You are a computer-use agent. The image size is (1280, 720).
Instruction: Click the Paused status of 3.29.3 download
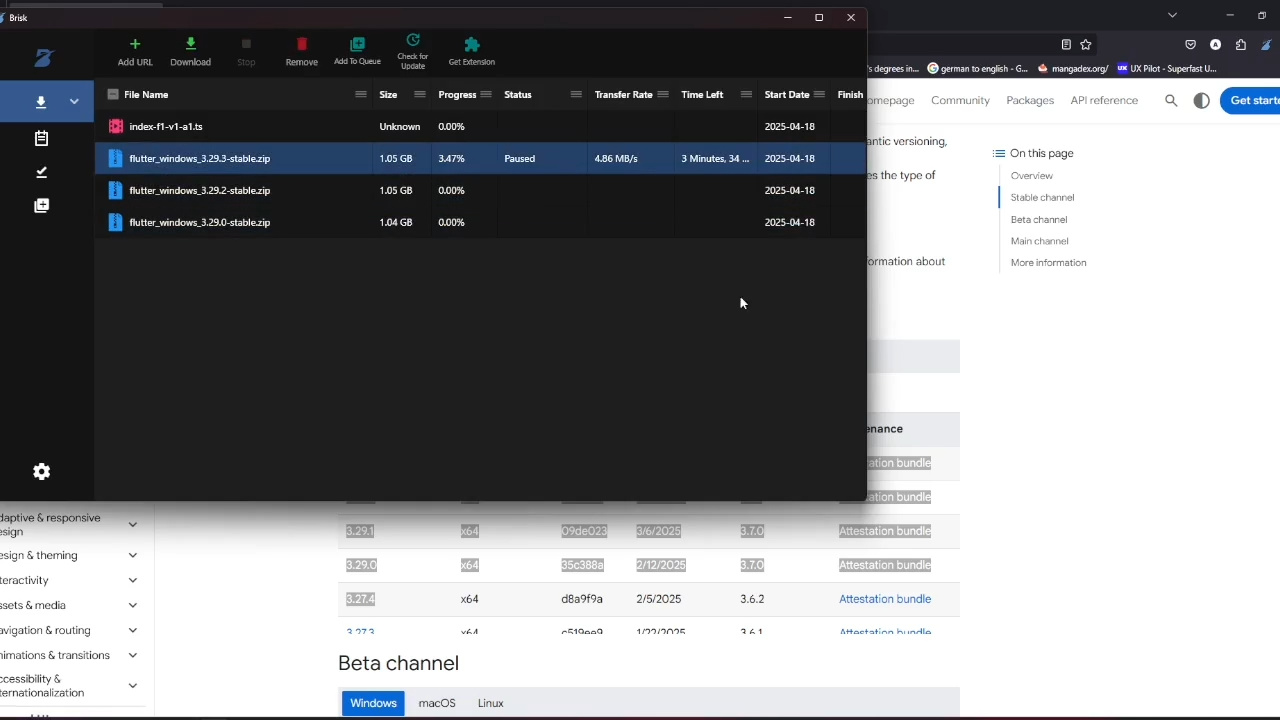(x=519, y=158)
